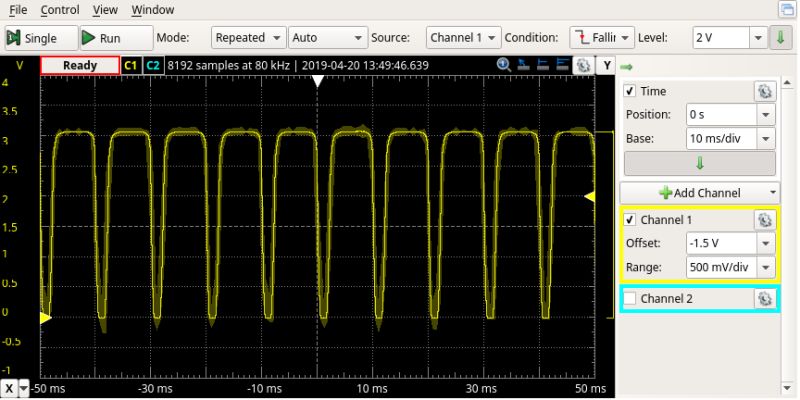Click the Add Channel button
This screenshot has width=800, height=400.
coord(699,193)
